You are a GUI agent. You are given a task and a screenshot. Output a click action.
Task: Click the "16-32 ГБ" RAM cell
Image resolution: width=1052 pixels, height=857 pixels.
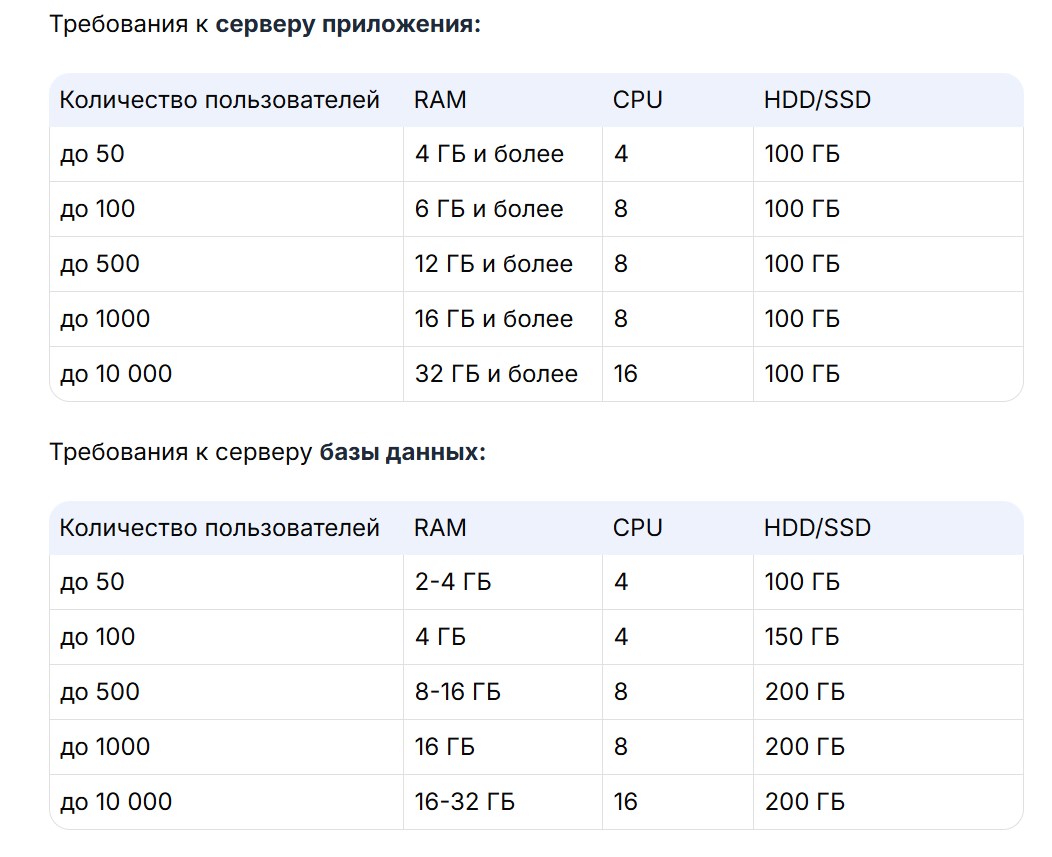point(465,802)
